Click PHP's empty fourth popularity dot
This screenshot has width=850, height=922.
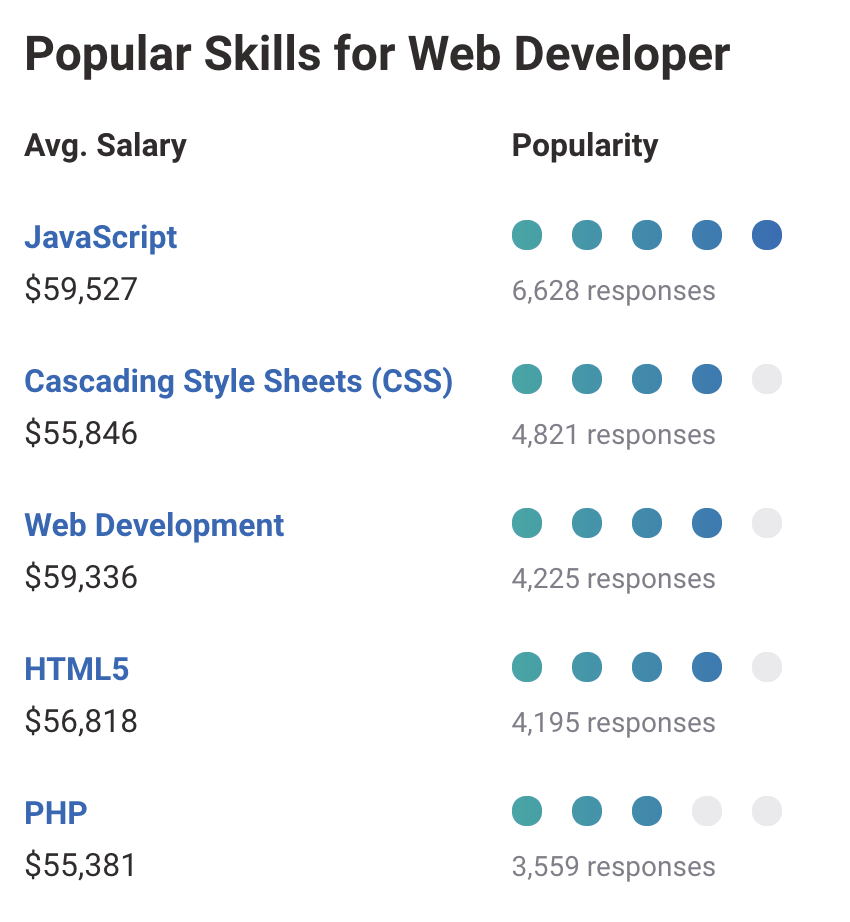coord(707,810)
